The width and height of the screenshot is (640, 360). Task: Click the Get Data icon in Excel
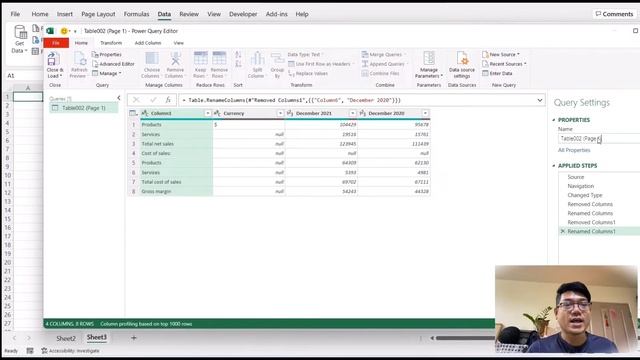(x=20, y=32)
